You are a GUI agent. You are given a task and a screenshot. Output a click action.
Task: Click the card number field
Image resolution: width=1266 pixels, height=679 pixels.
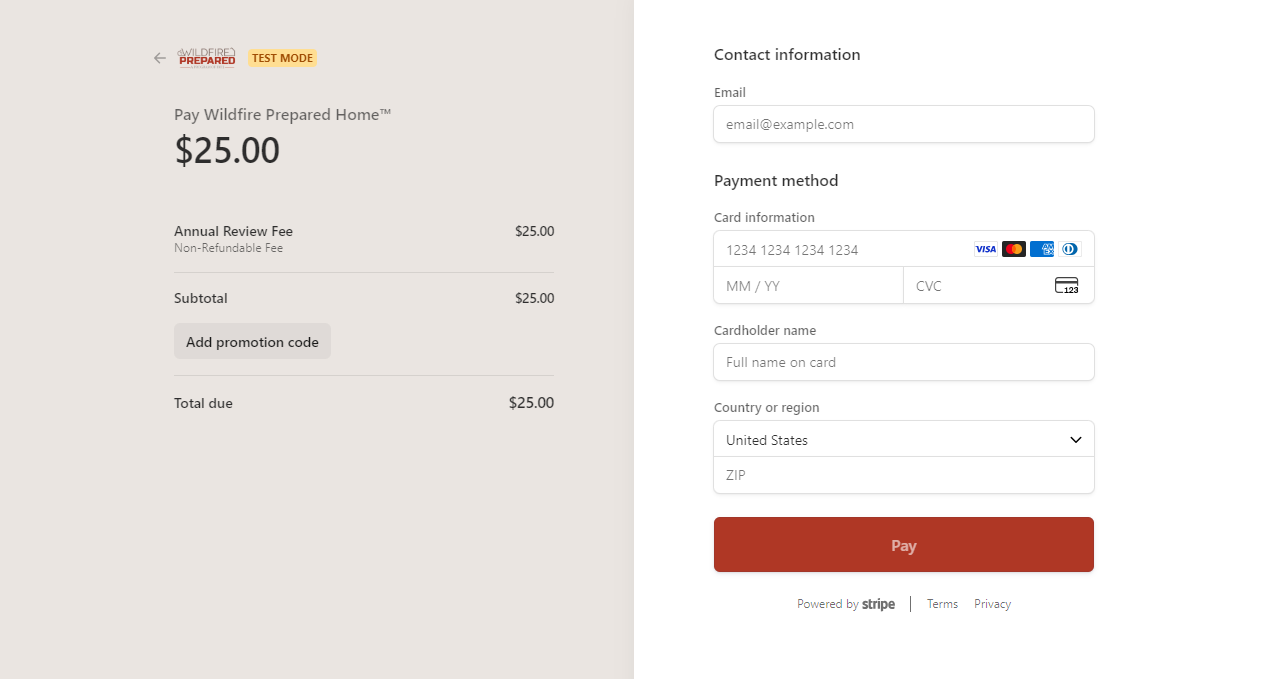point(840,250)
